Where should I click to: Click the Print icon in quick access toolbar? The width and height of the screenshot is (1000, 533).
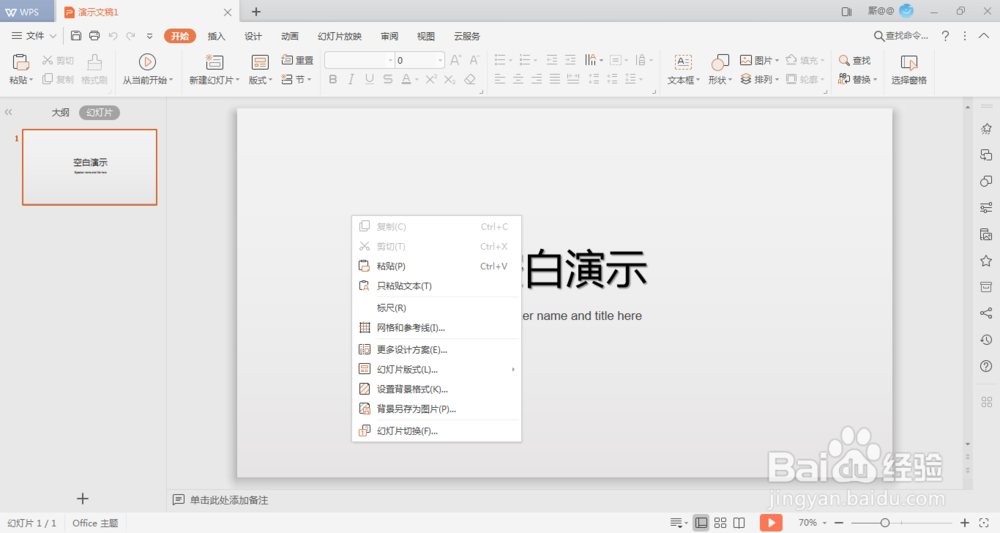pos(94,36)
